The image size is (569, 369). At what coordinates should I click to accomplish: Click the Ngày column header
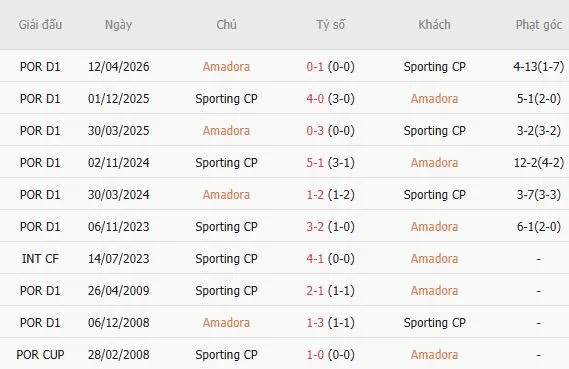pyautogui.click(x=118, y=25)
